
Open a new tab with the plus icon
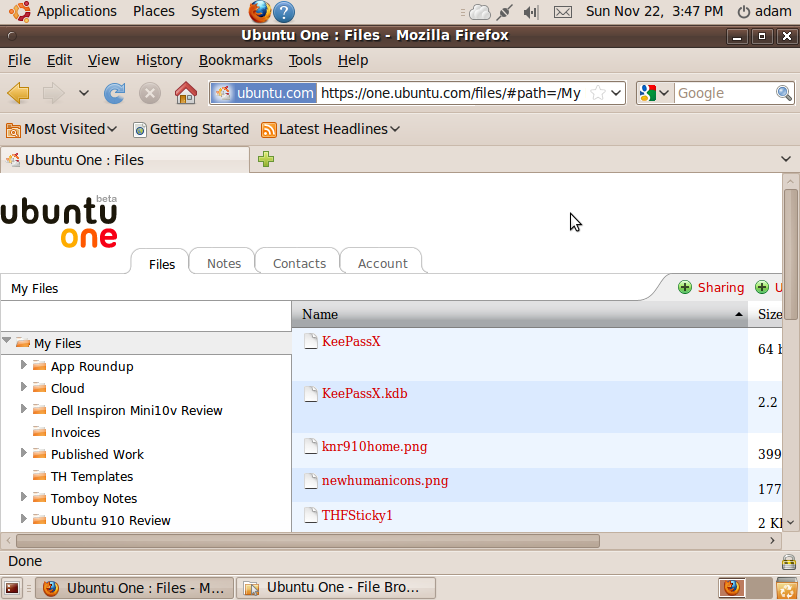pyautogui.click(x=266, y=159)
